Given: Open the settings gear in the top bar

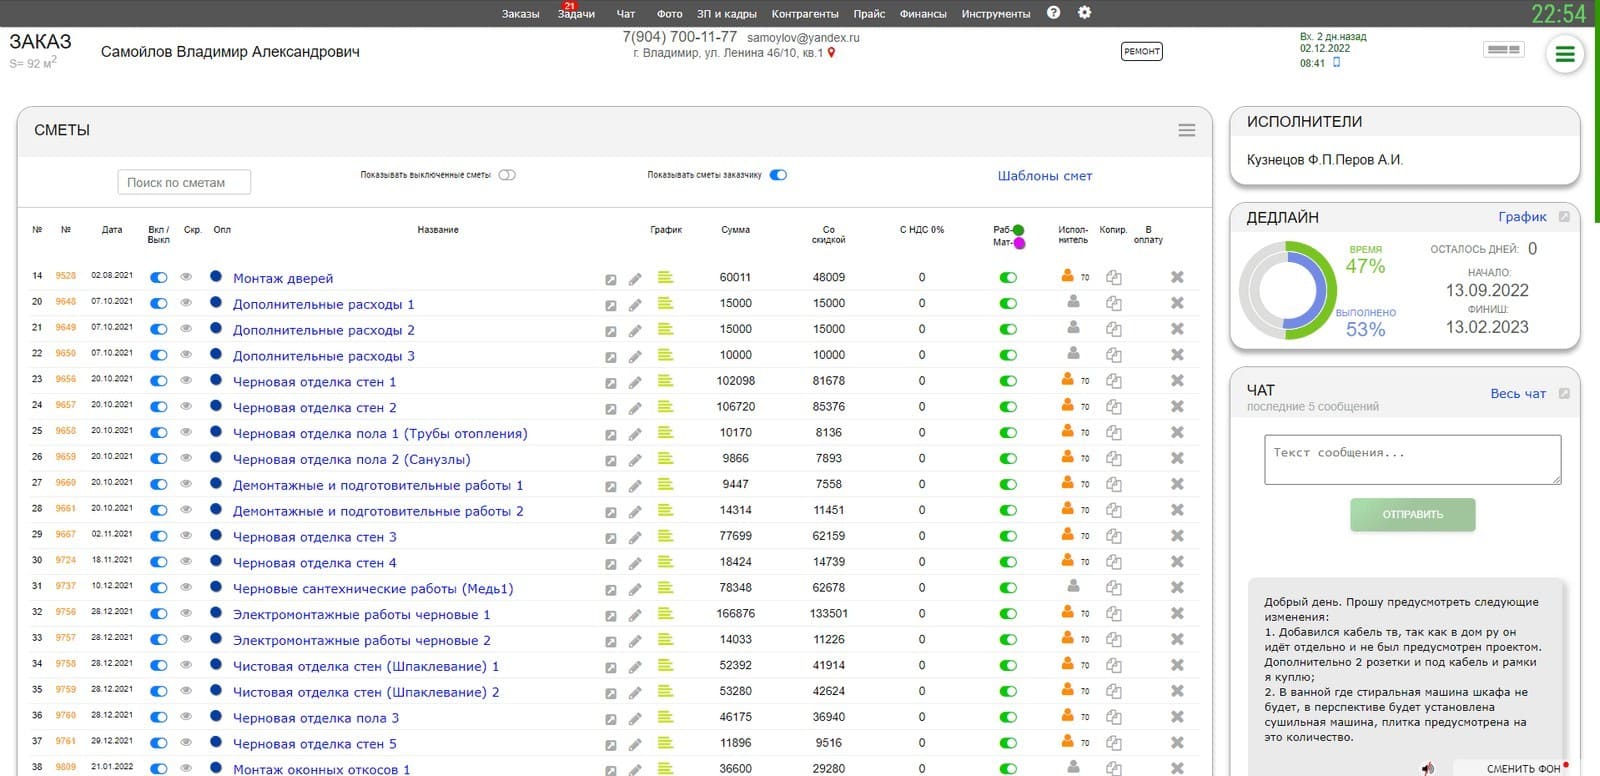Looking at the screenshot, I should coord(1084,13).
